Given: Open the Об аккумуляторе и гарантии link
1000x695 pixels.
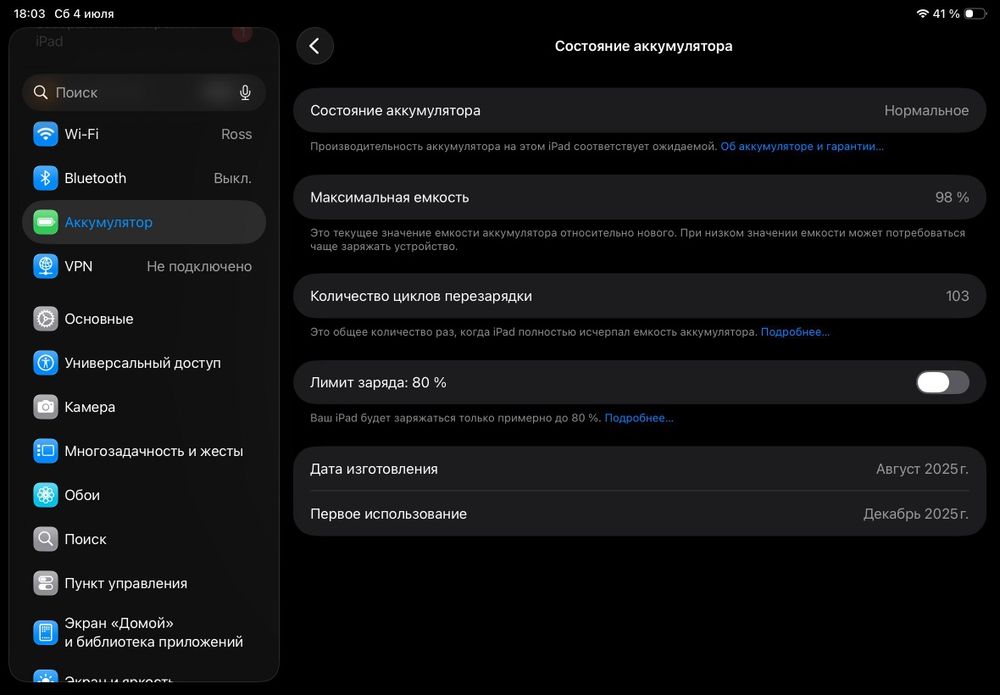Looking at the screenshot, I should point(802,146).
